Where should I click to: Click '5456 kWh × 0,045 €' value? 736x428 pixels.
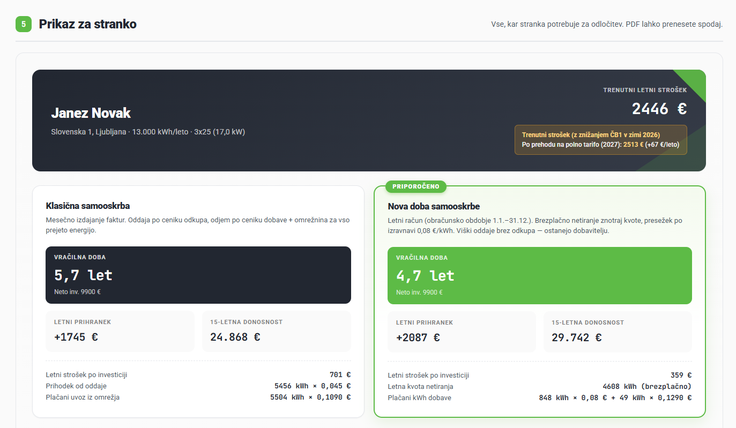[x=313, y=386]
